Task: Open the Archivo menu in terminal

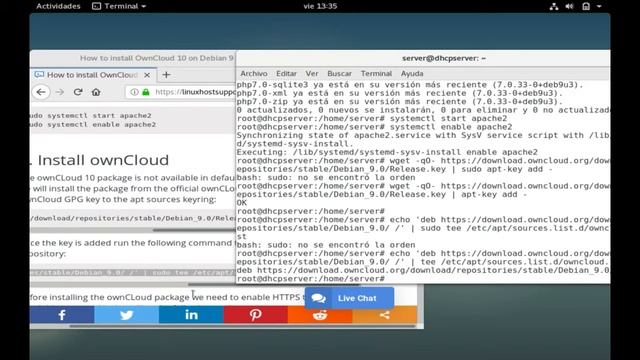Action: [254, 74]
